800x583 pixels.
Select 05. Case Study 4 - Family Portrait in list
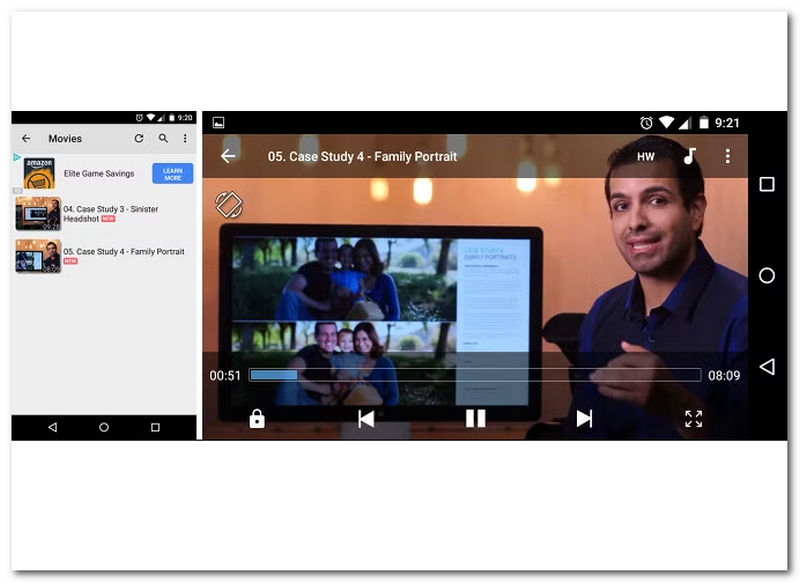(x=123, y=252)
